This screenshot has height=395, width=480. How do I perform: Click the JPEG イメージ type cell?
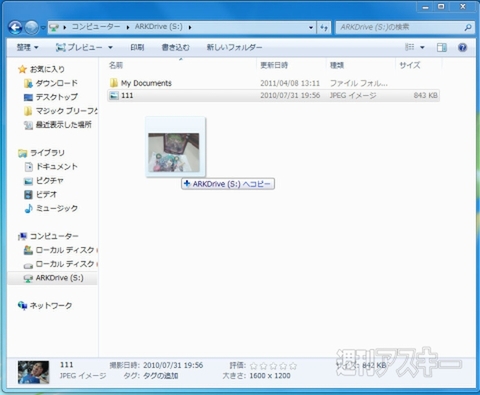click(x=353, y=96)
